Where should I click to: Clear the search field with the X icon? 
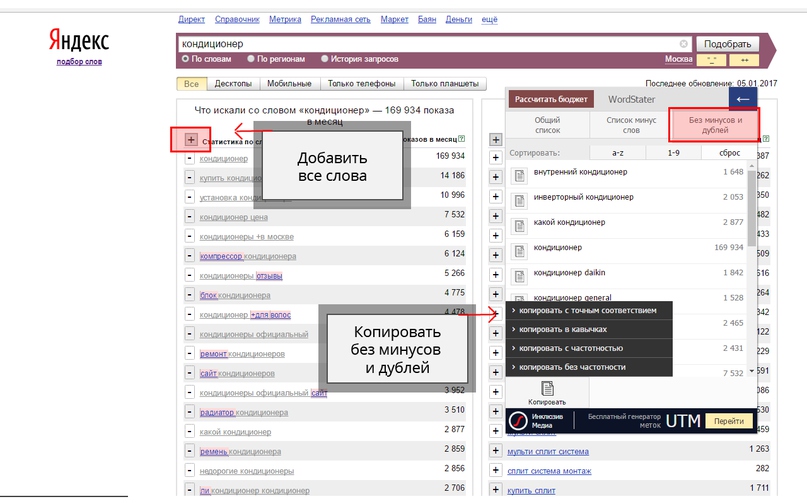[683, 44]
